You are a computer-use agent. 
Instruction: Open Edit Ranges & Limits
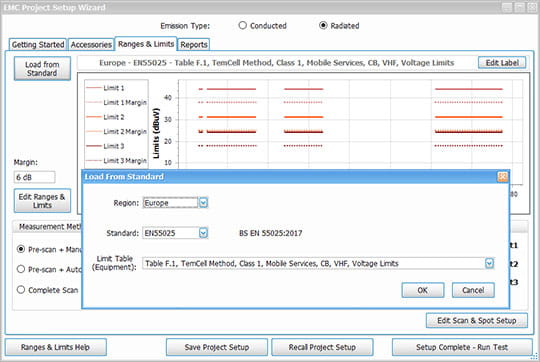tap(42, 201)
